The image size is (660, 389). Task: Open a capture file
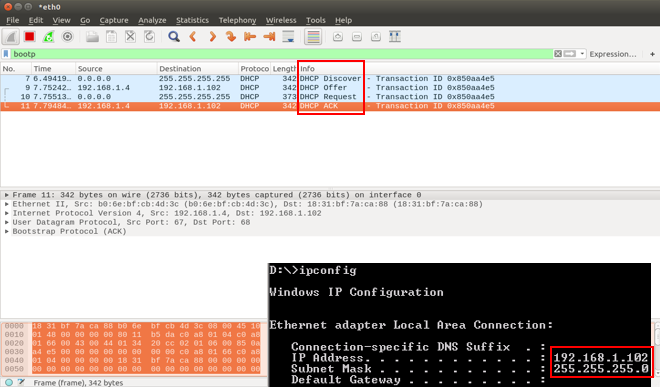pyautogui.click(x=92, y=37)
